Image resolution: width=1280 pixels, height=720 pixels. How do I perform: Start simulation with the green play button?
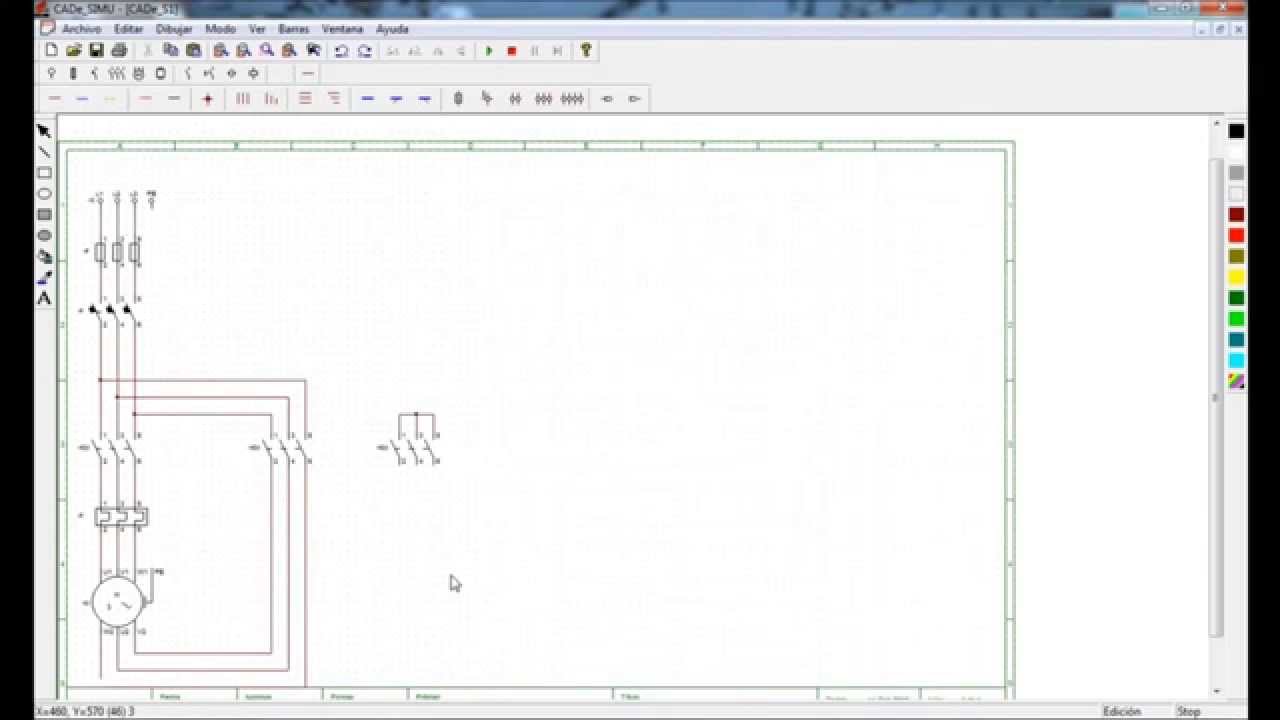tap(489, 50)
